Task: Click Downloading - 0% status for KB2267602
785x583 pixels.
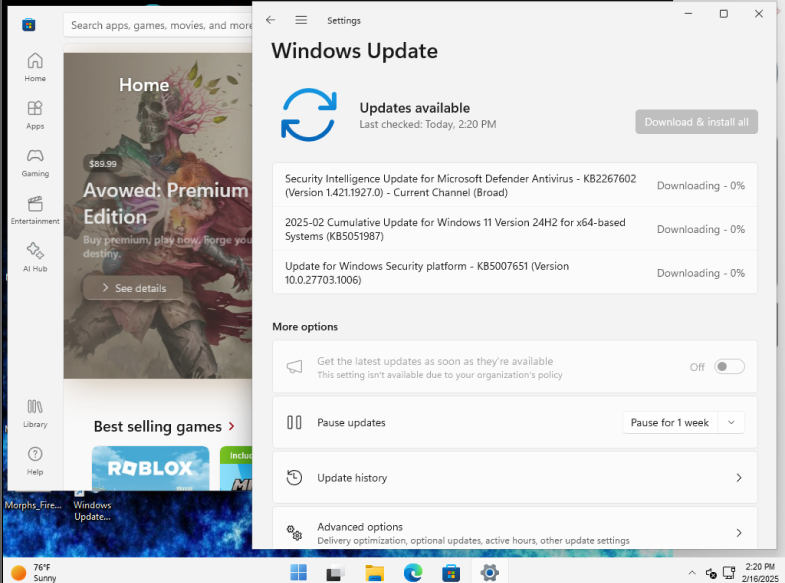Action: point(701,186)
